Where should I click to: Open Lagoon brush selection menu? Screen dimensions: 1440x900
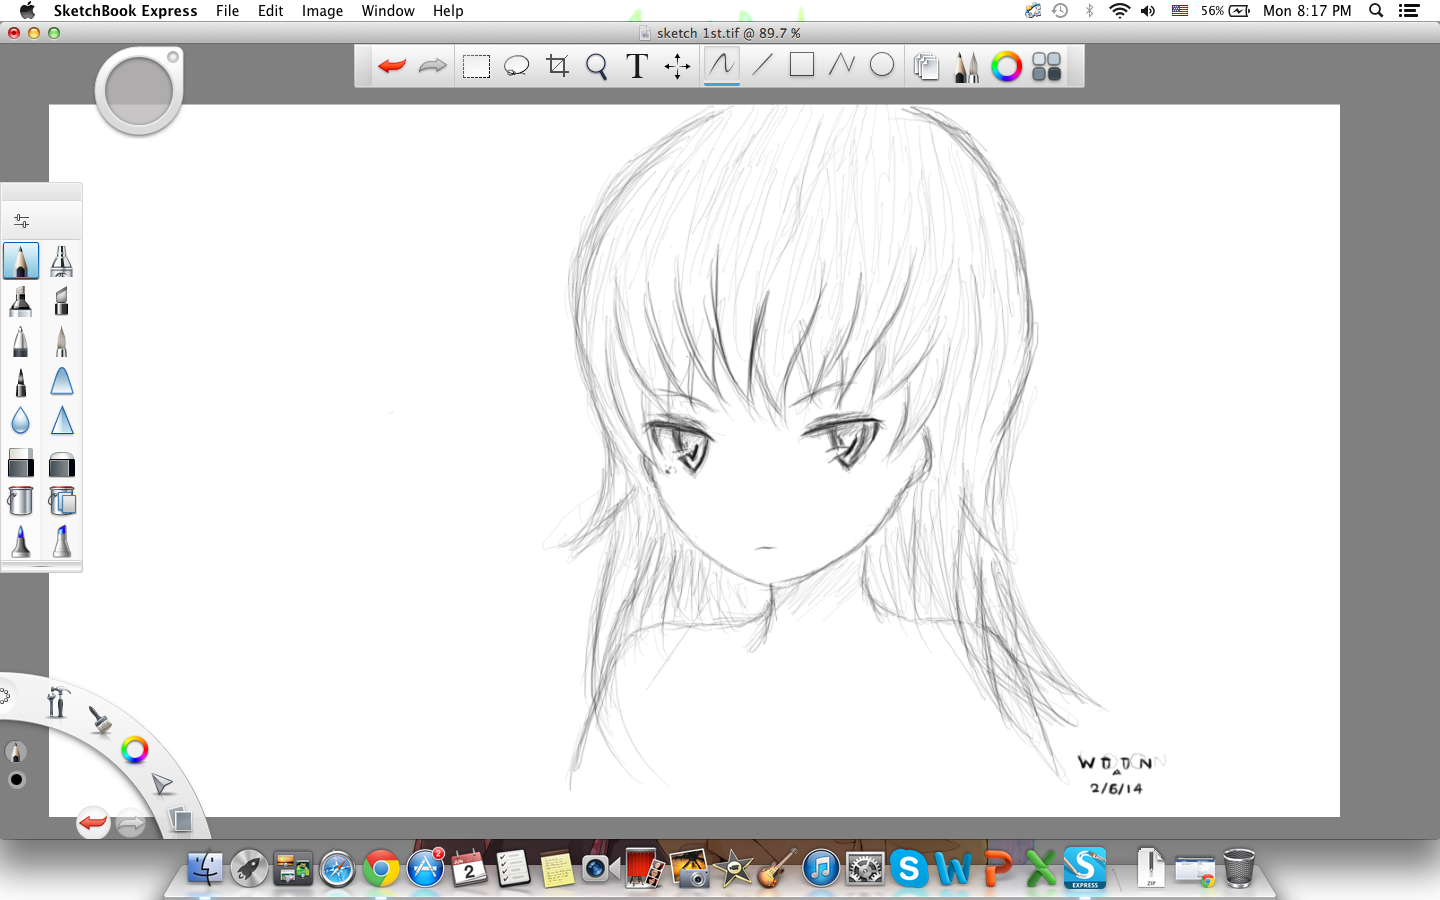click(x=99, y=719)
